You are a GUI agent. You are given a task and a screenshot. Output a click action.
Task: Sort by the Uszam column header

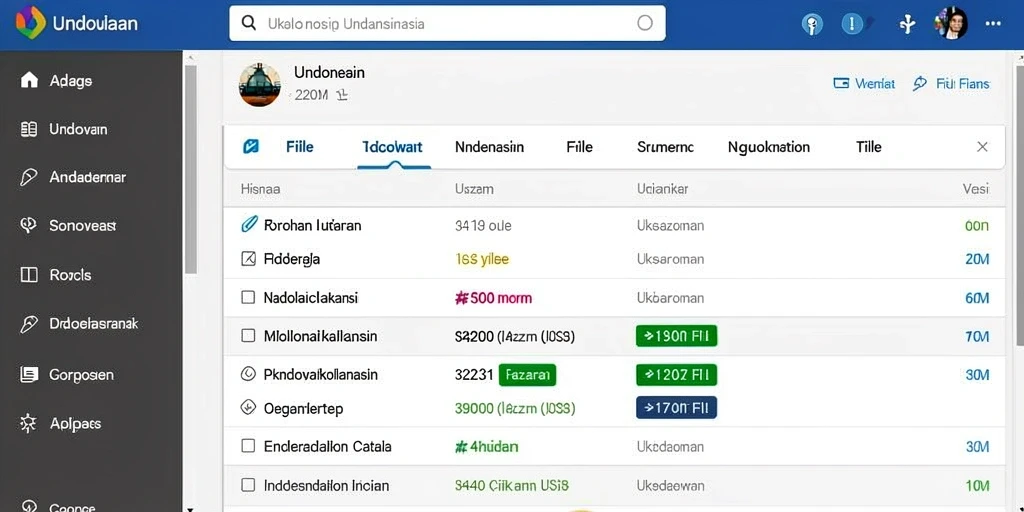click(x=473, y=189)
